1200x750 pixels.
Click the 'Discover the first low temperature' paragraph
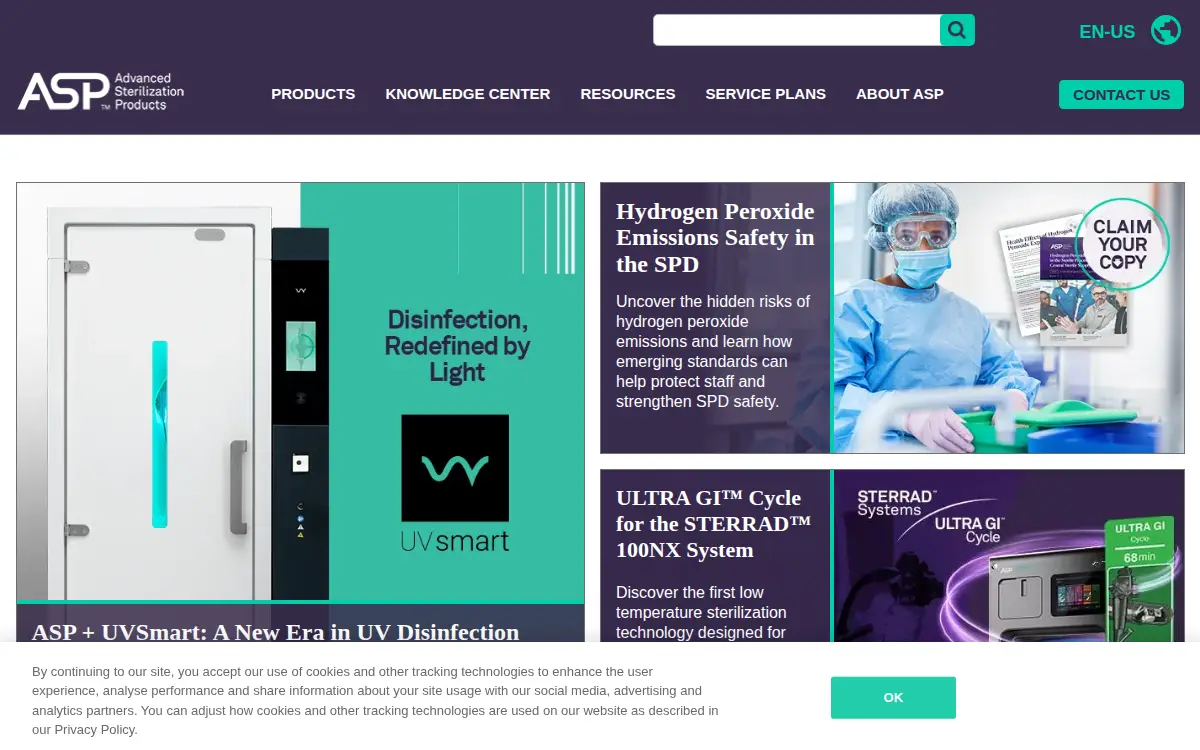(x=702, y=612)
